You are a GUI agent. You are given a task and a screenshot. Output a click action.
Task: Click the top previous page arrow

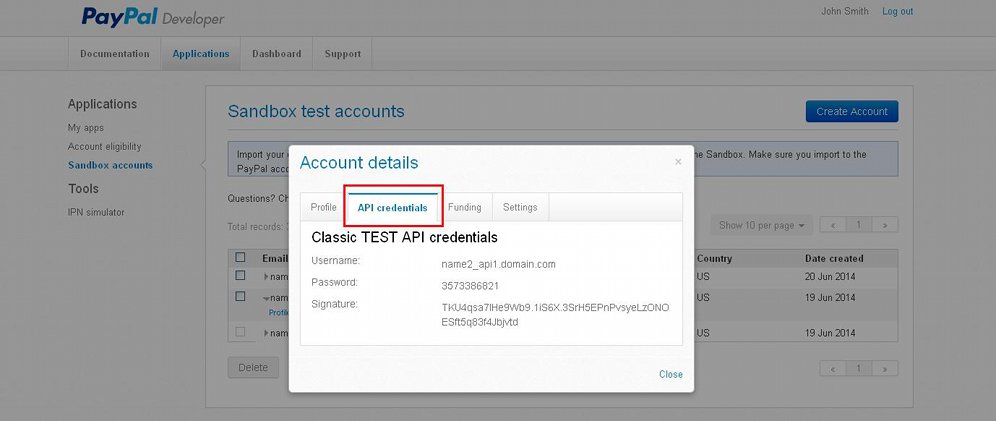coord(833,225)
